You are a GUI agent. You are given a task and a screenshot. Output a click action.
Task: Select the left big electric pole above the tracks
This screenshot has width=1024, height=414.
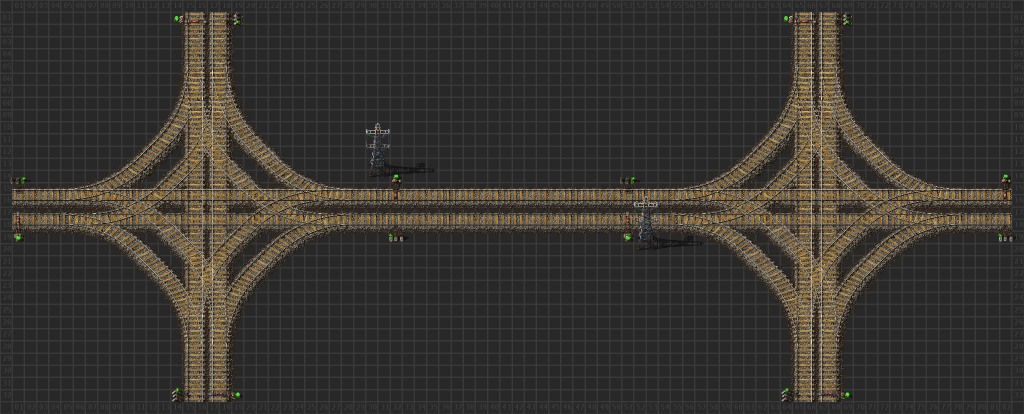[377, 150]
